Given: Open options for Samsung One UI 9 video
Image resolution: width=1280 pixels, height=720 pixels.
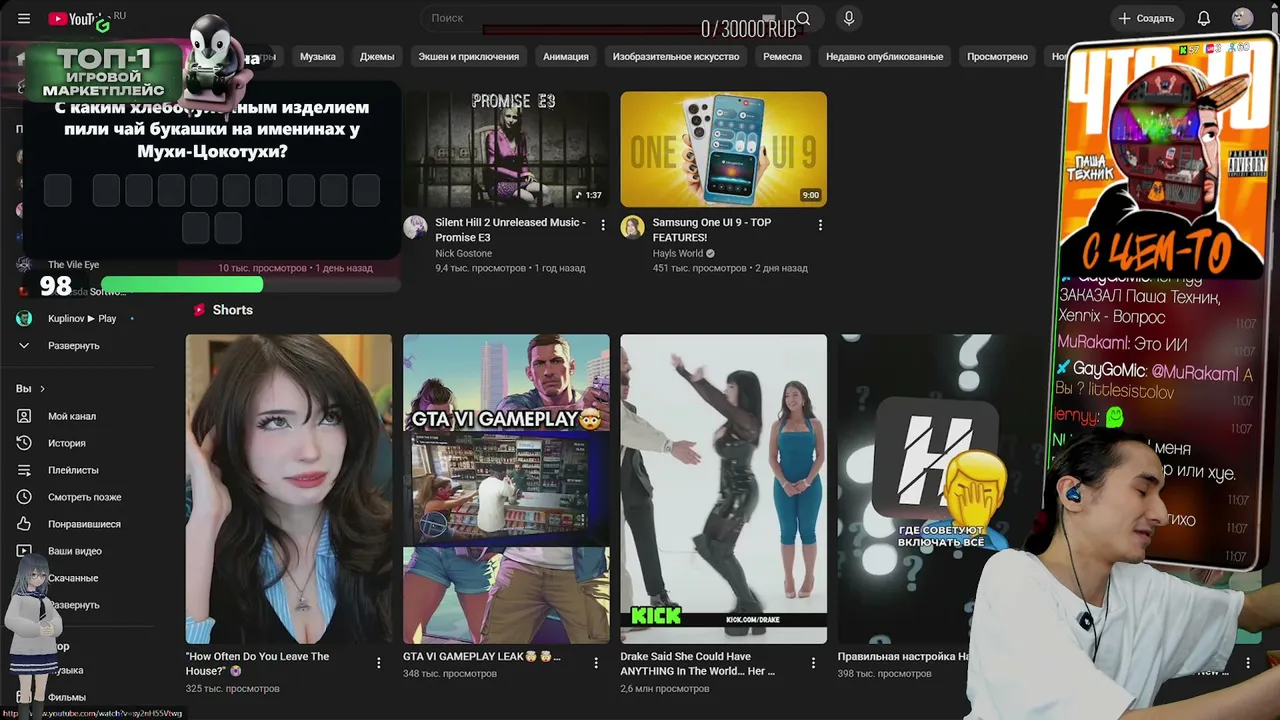Looking at the screenshot, I should pos(820,225).
